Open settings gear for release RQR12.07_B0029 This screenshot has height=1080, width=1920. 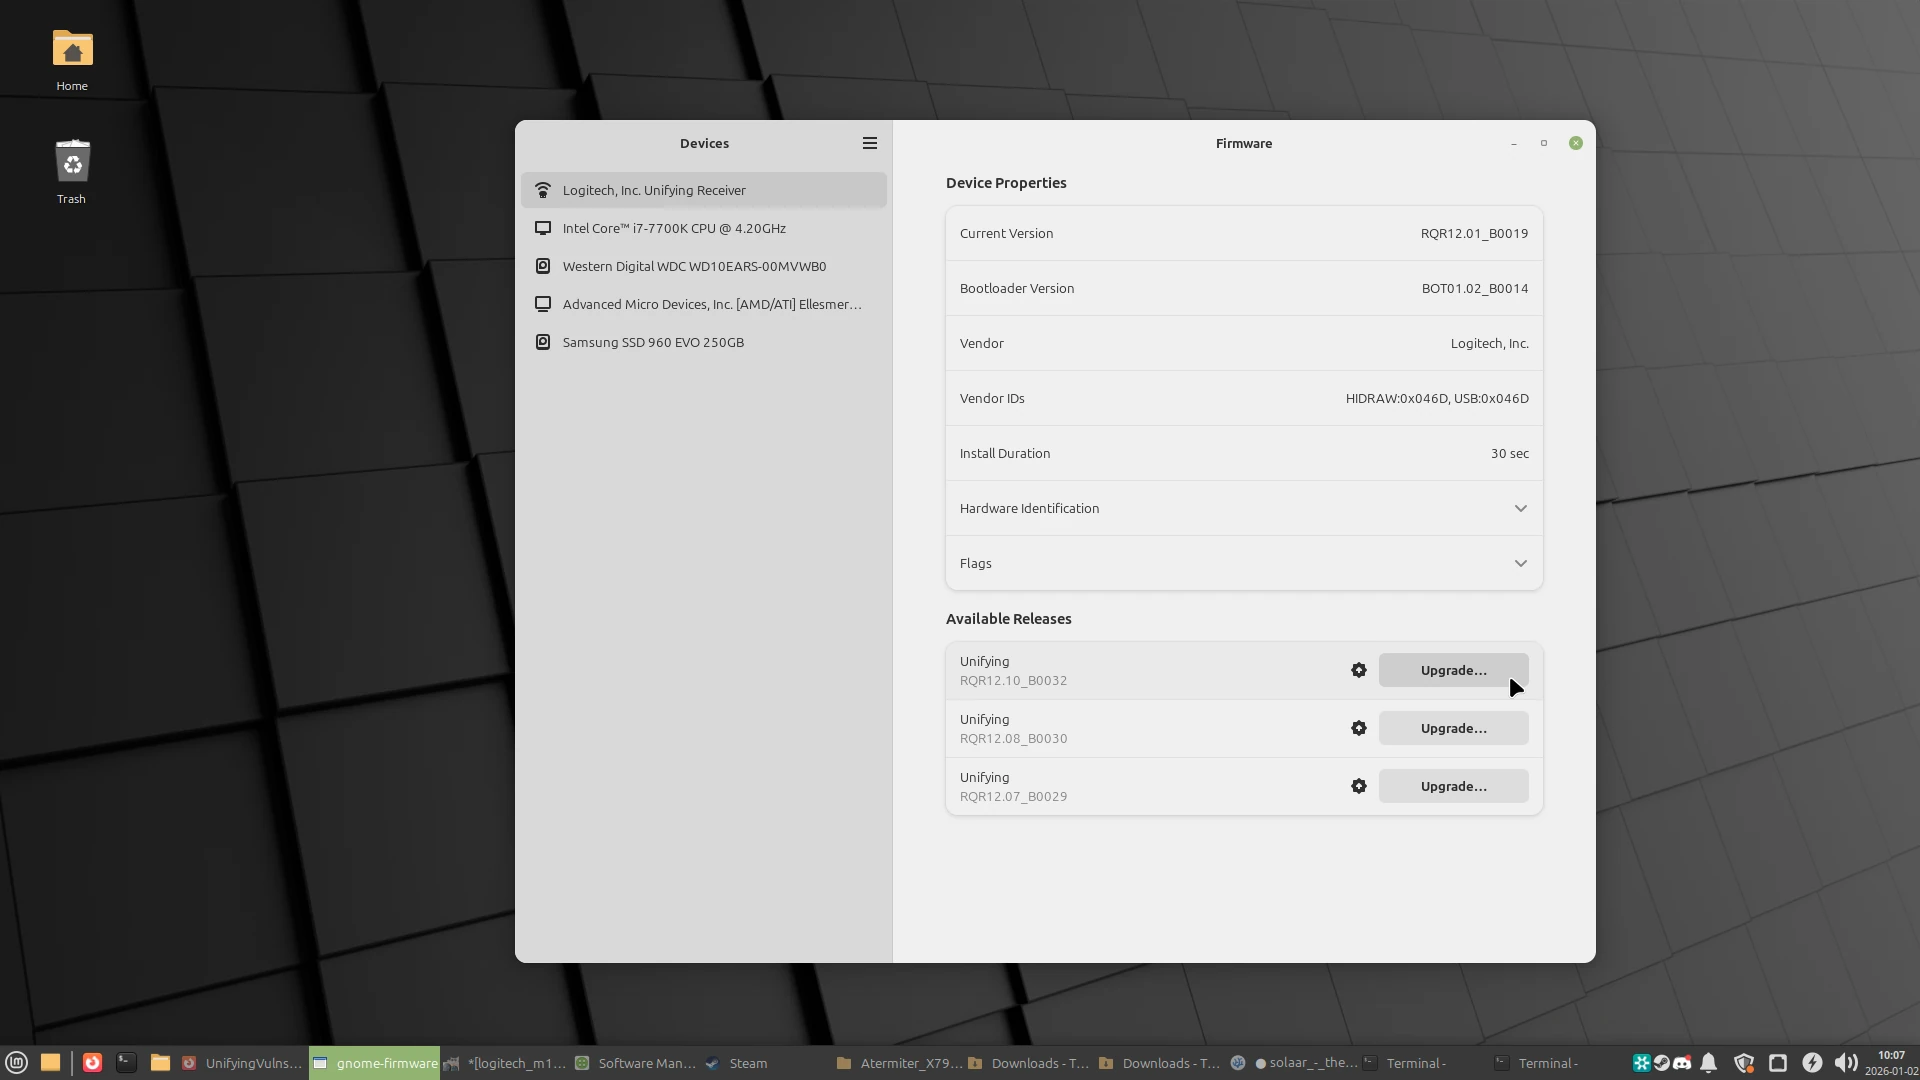tap(1358, 786)
